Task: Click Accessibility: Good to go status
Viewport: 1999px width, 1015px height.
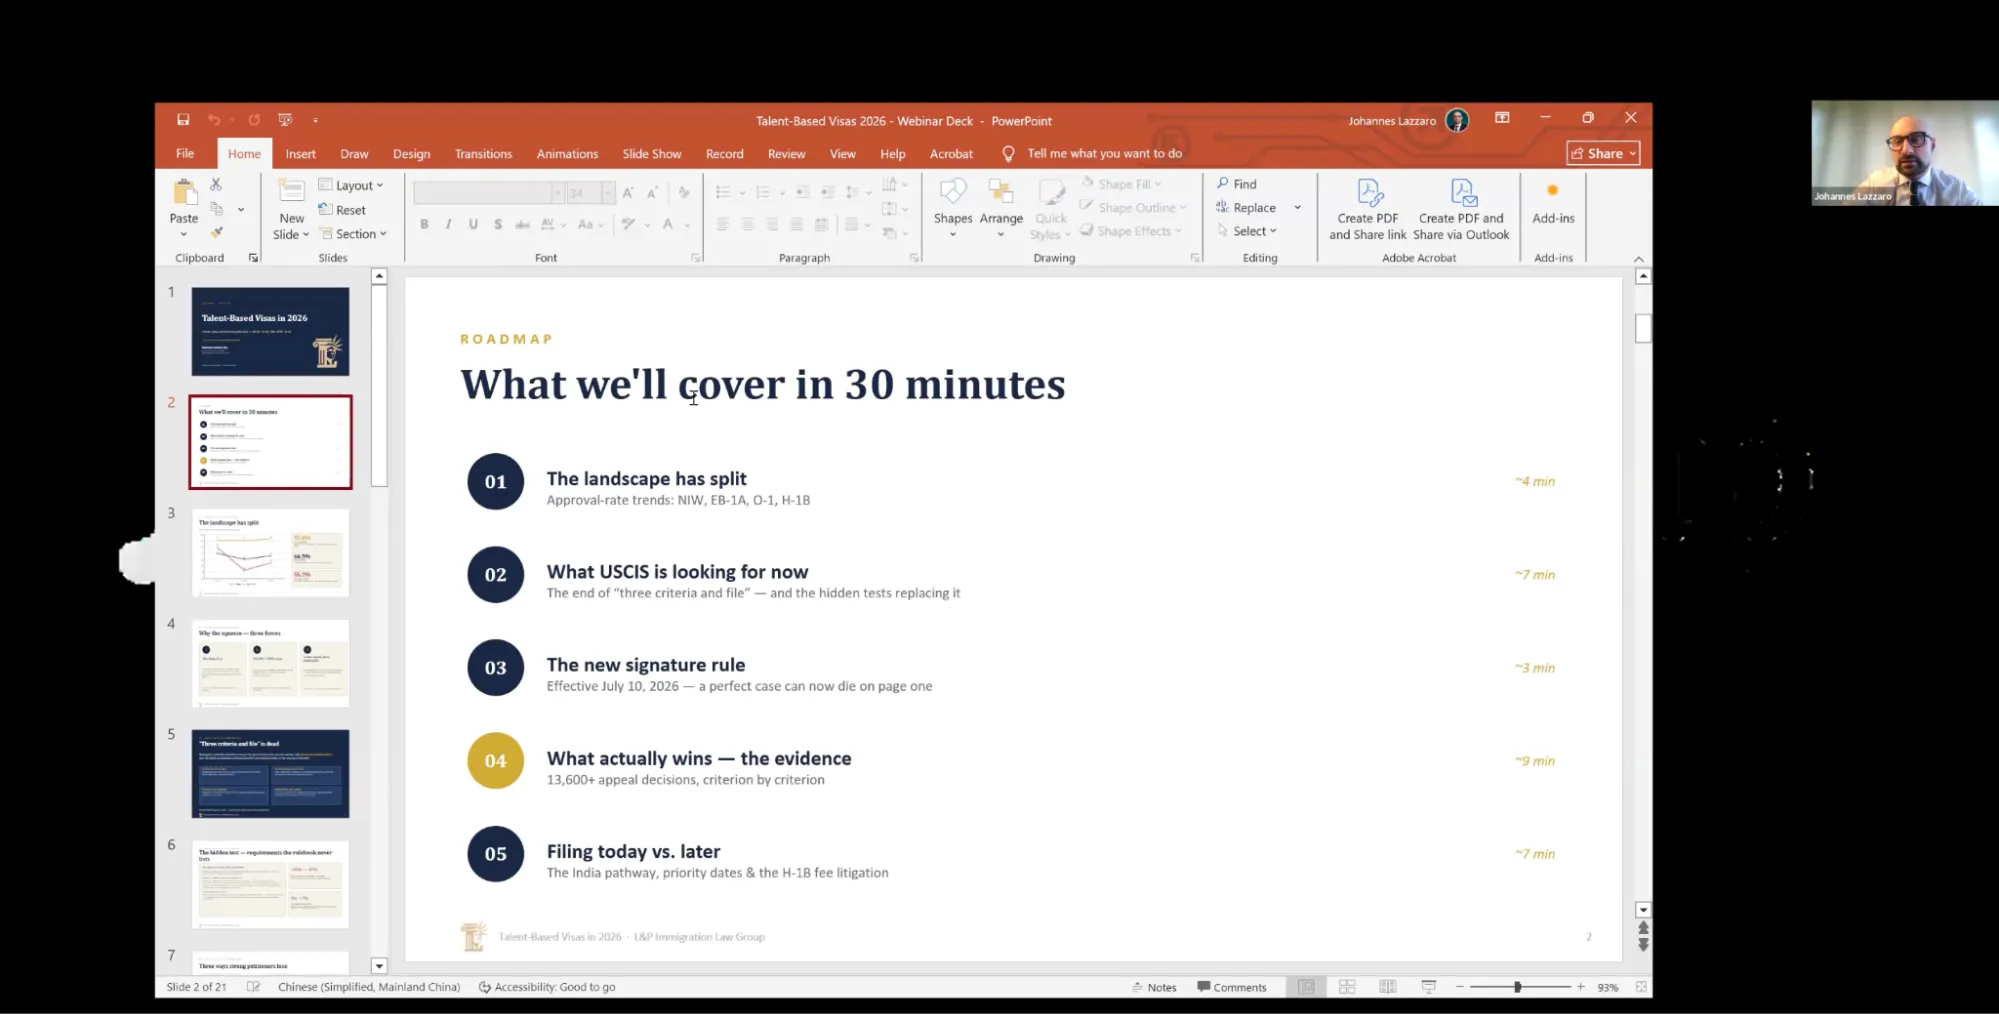Action: [547, 987]
